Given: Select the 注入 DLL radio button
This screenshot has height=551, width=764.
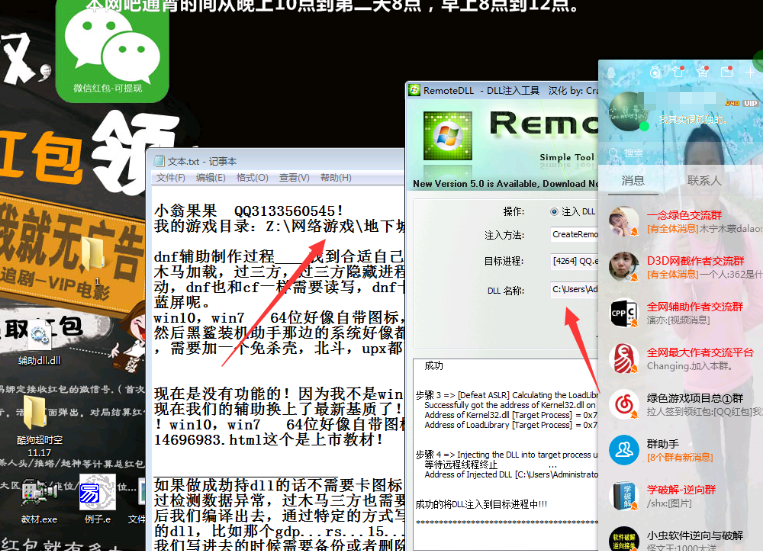Looking at the screenshot, I should (554, 211).
